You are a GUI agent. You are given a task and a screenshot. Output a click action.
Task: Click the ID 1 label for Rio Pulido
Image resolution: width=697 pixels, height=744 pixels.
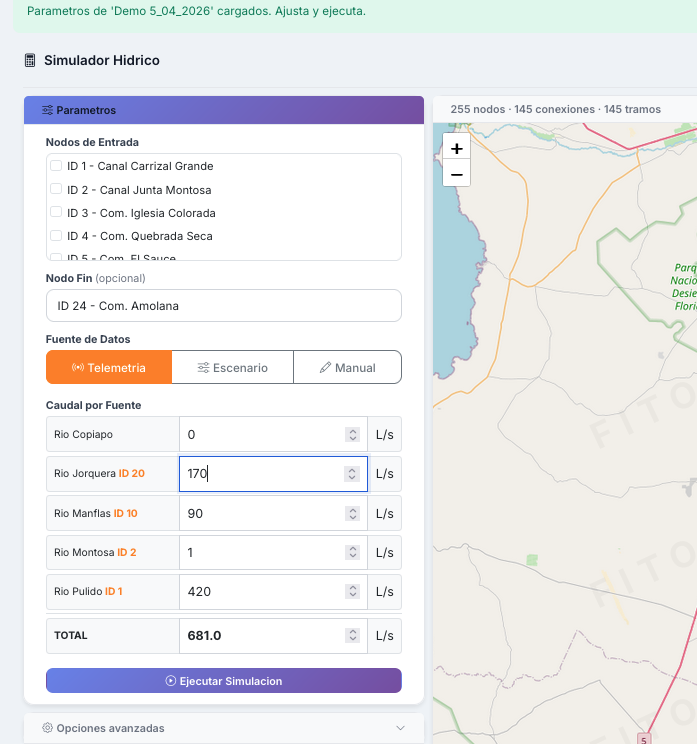(x=113, y=591)
